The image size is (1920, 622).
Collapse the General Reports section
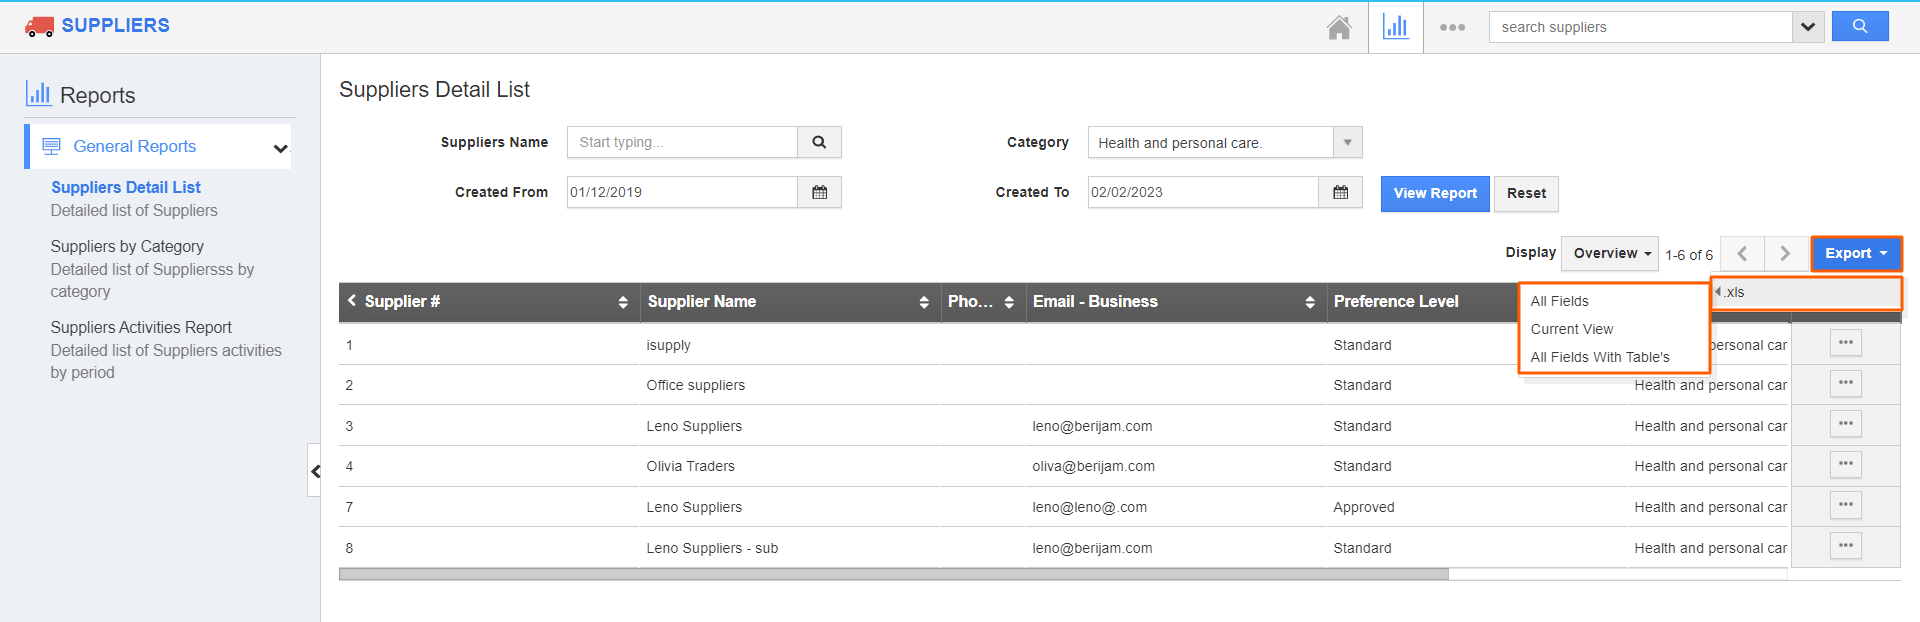click(x=281, y=149)
